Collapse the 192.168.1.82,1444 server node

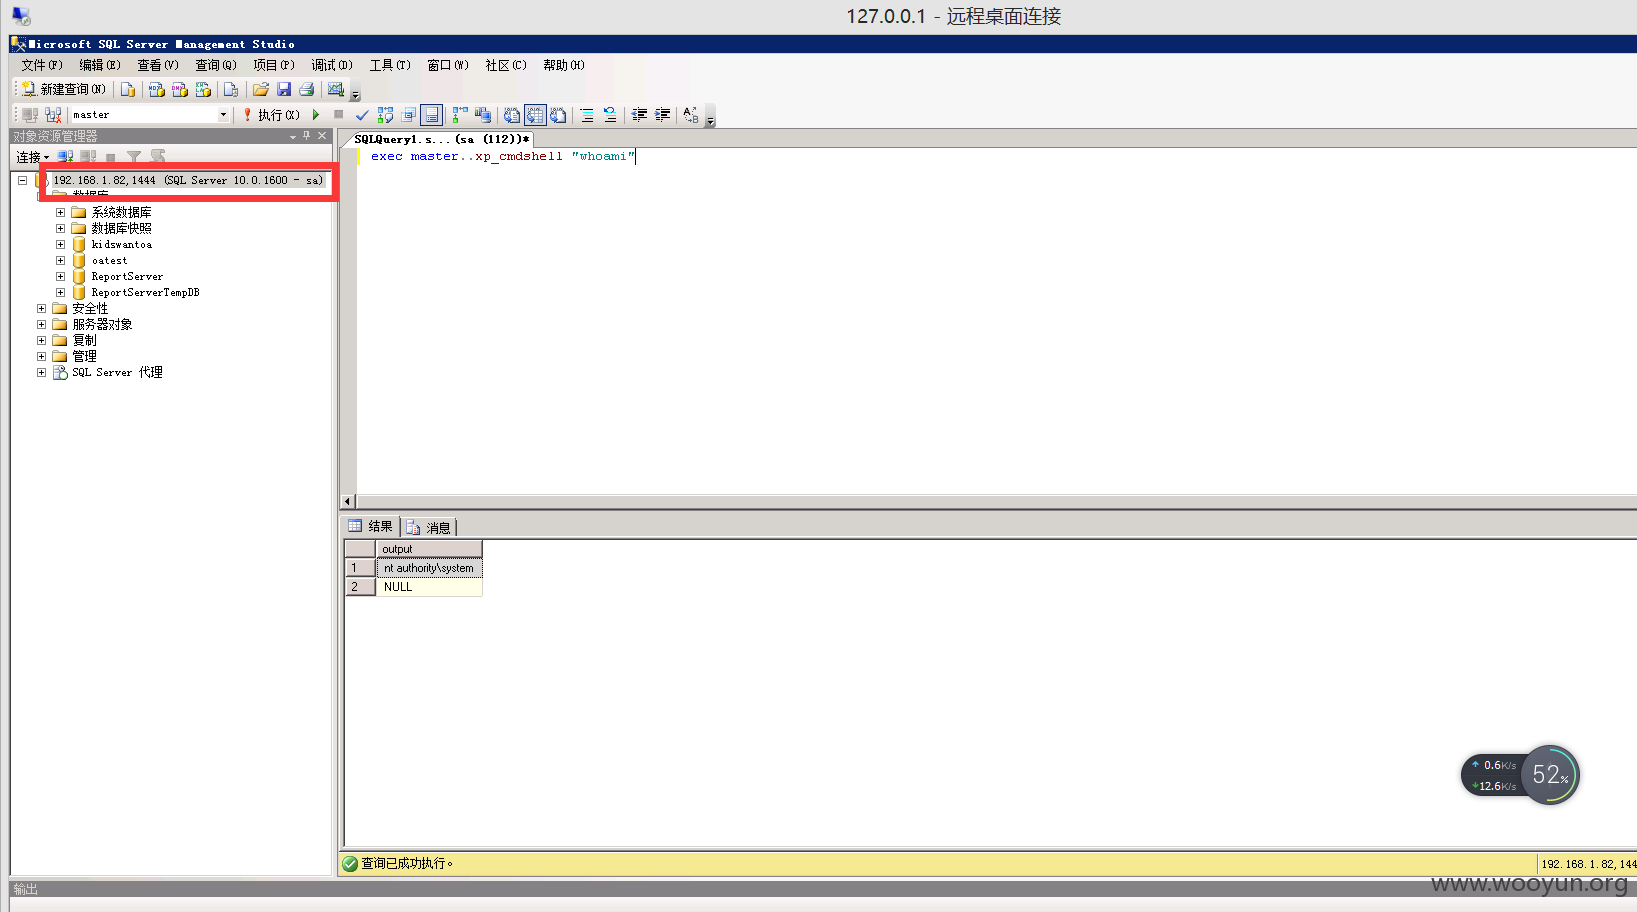pos(22,181)
